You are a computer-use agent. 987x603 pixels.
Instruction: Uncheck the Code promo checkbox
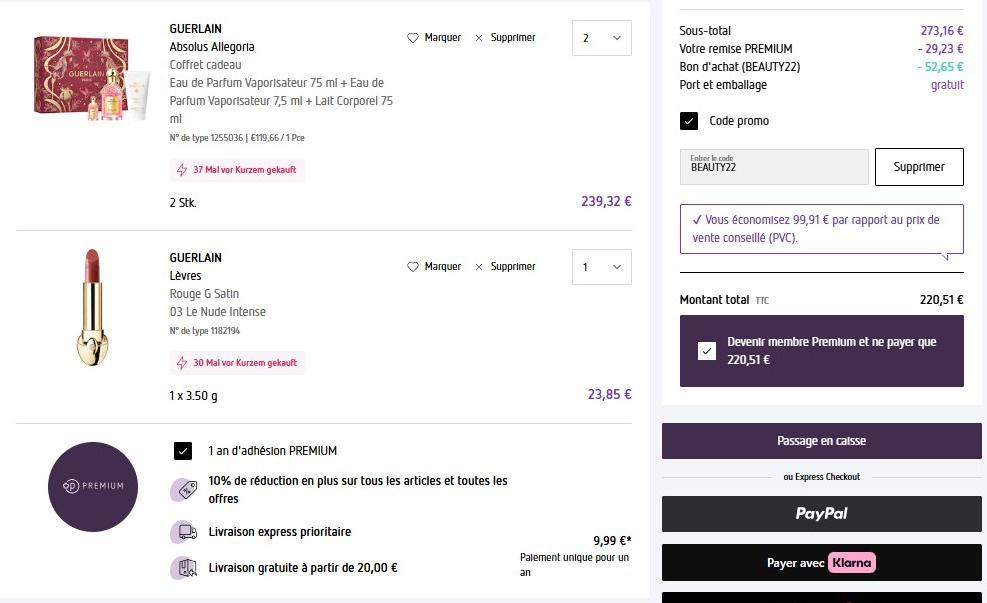689,121
